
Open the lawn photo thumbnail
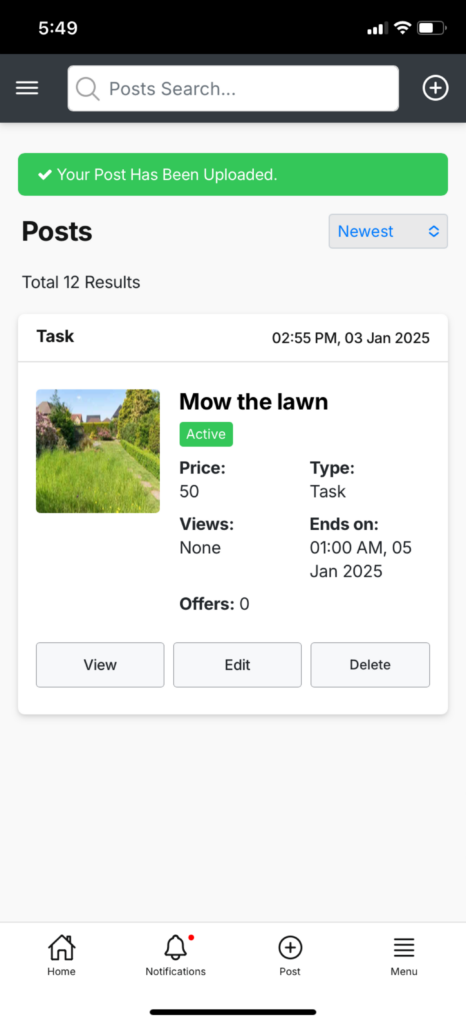(x=98, y=451)
